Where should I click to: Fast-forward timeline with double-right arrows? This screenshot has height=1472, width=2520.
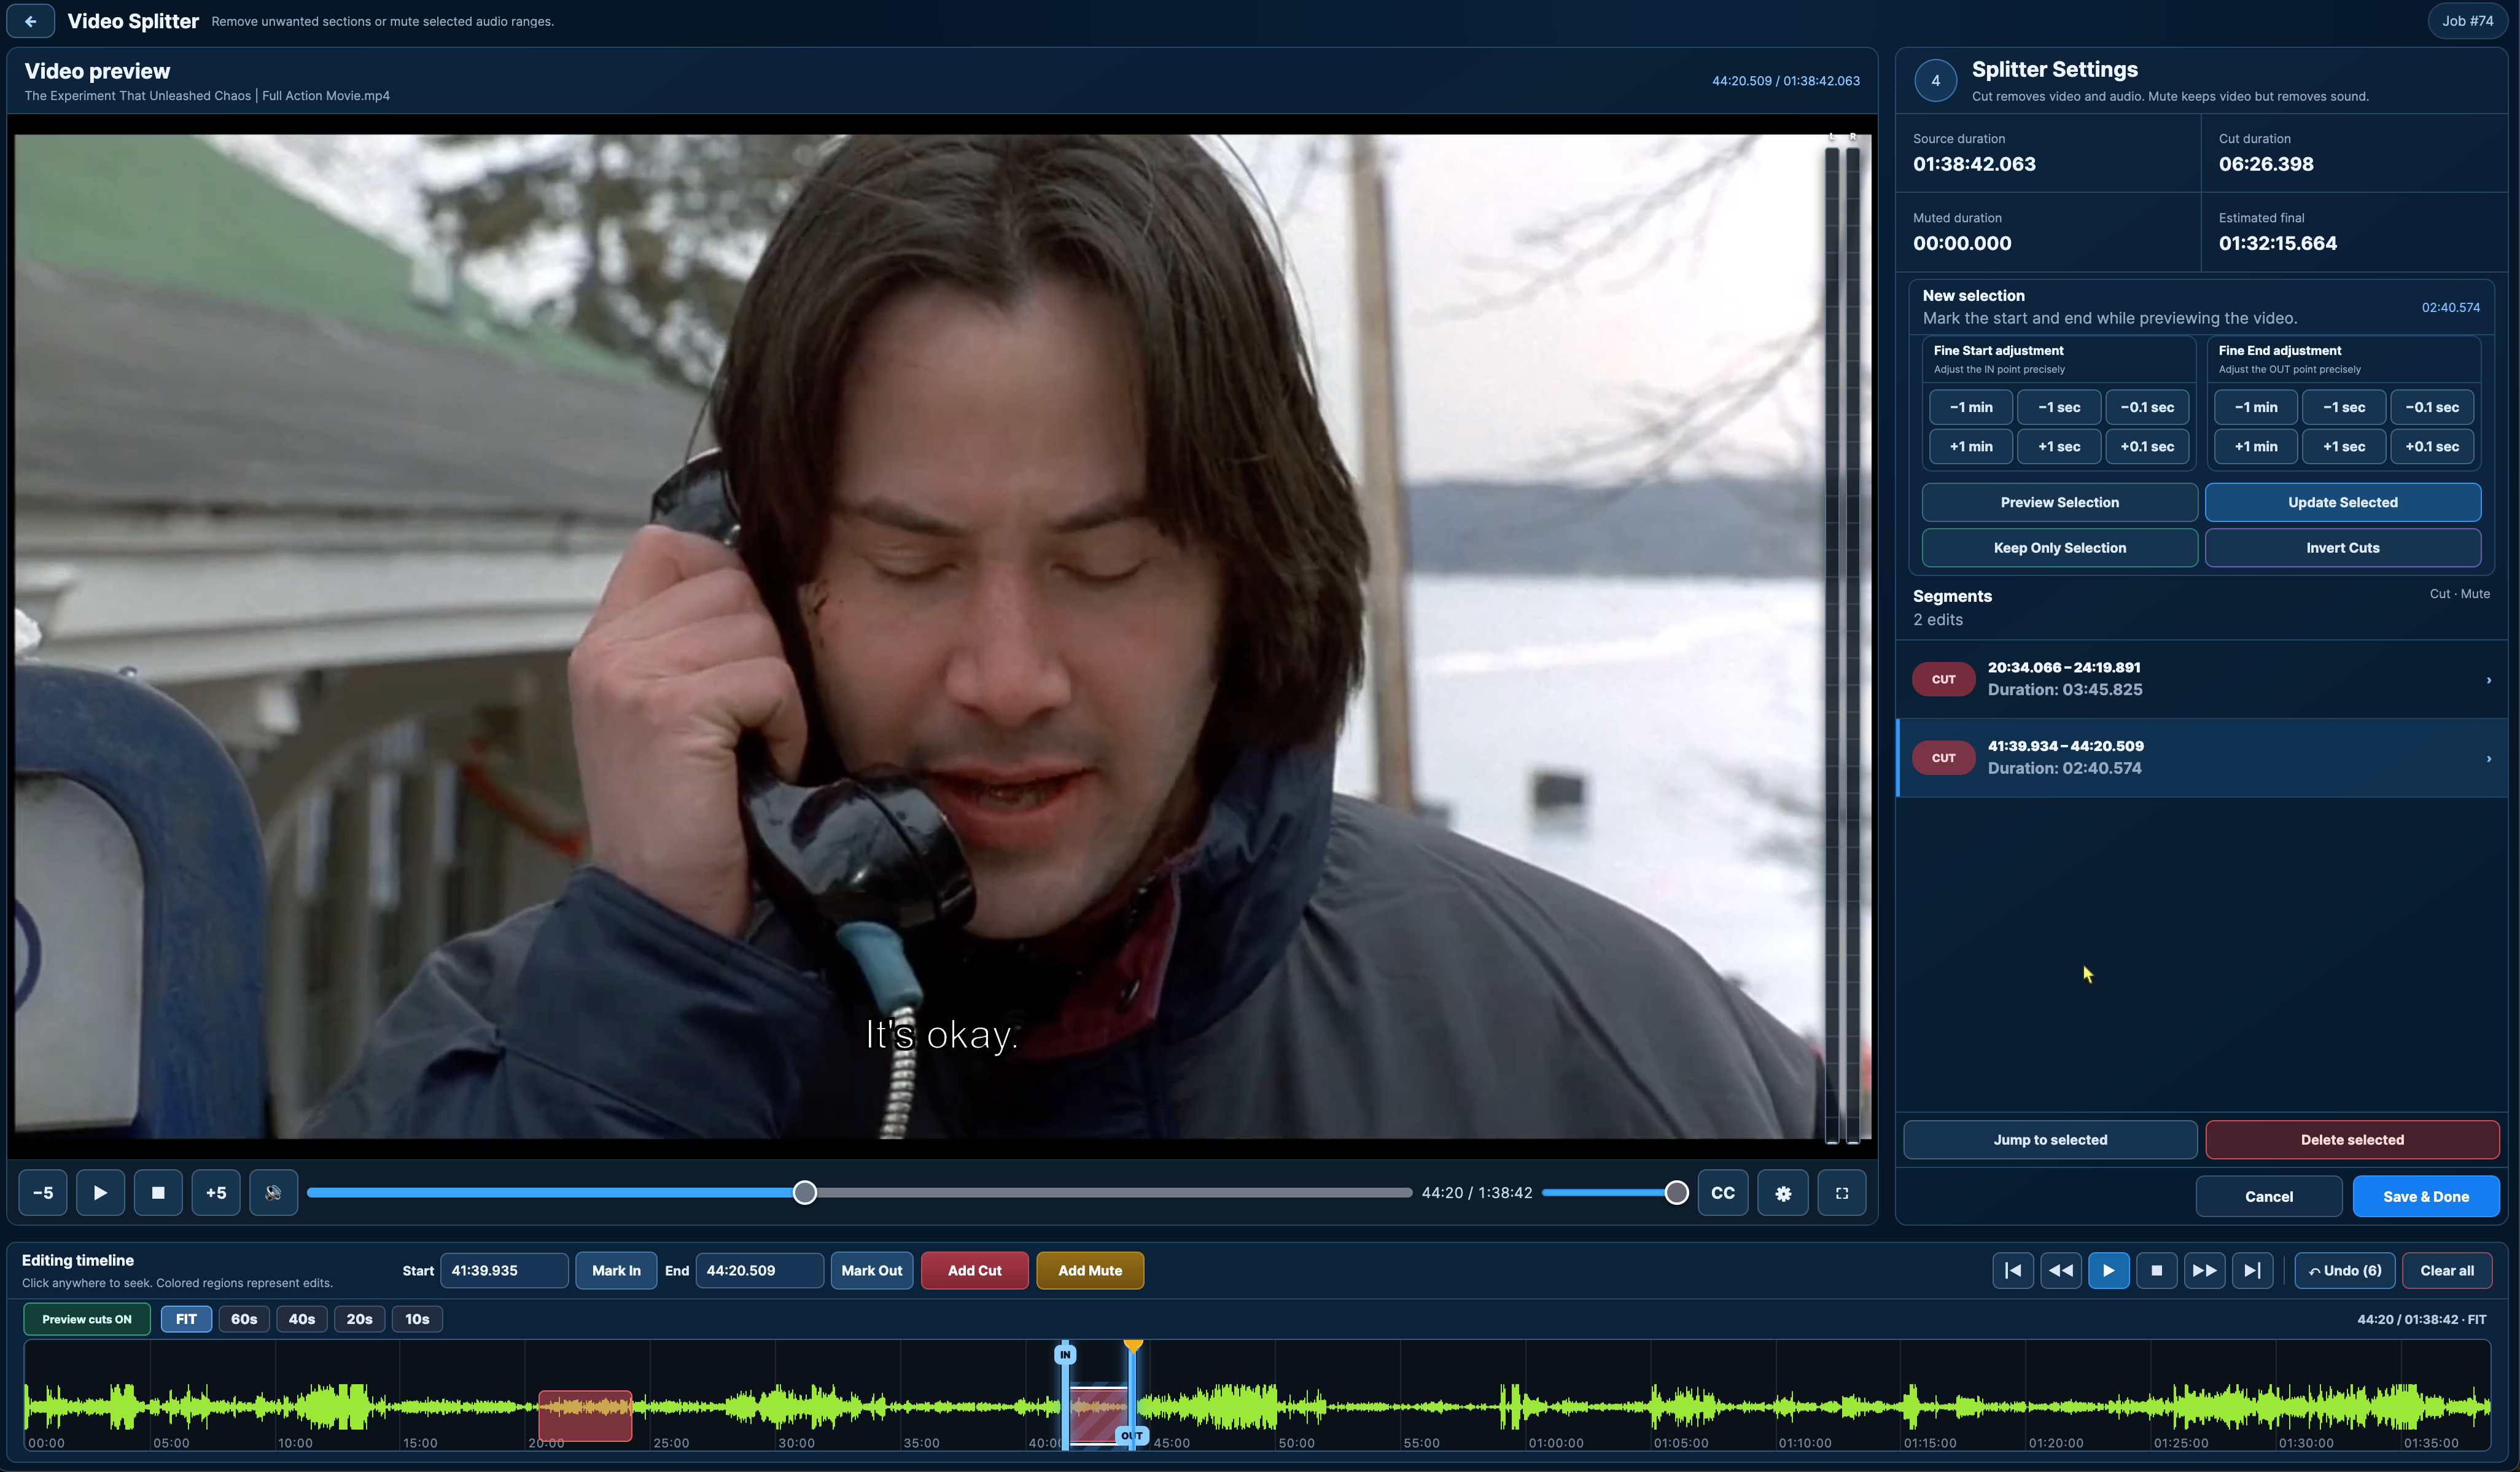[2205, 1270]
